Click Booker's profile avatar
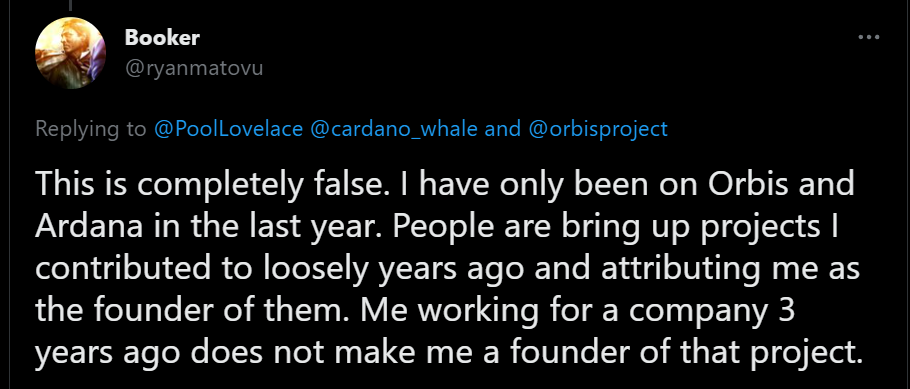910x389 pixels. coord(71,53)
